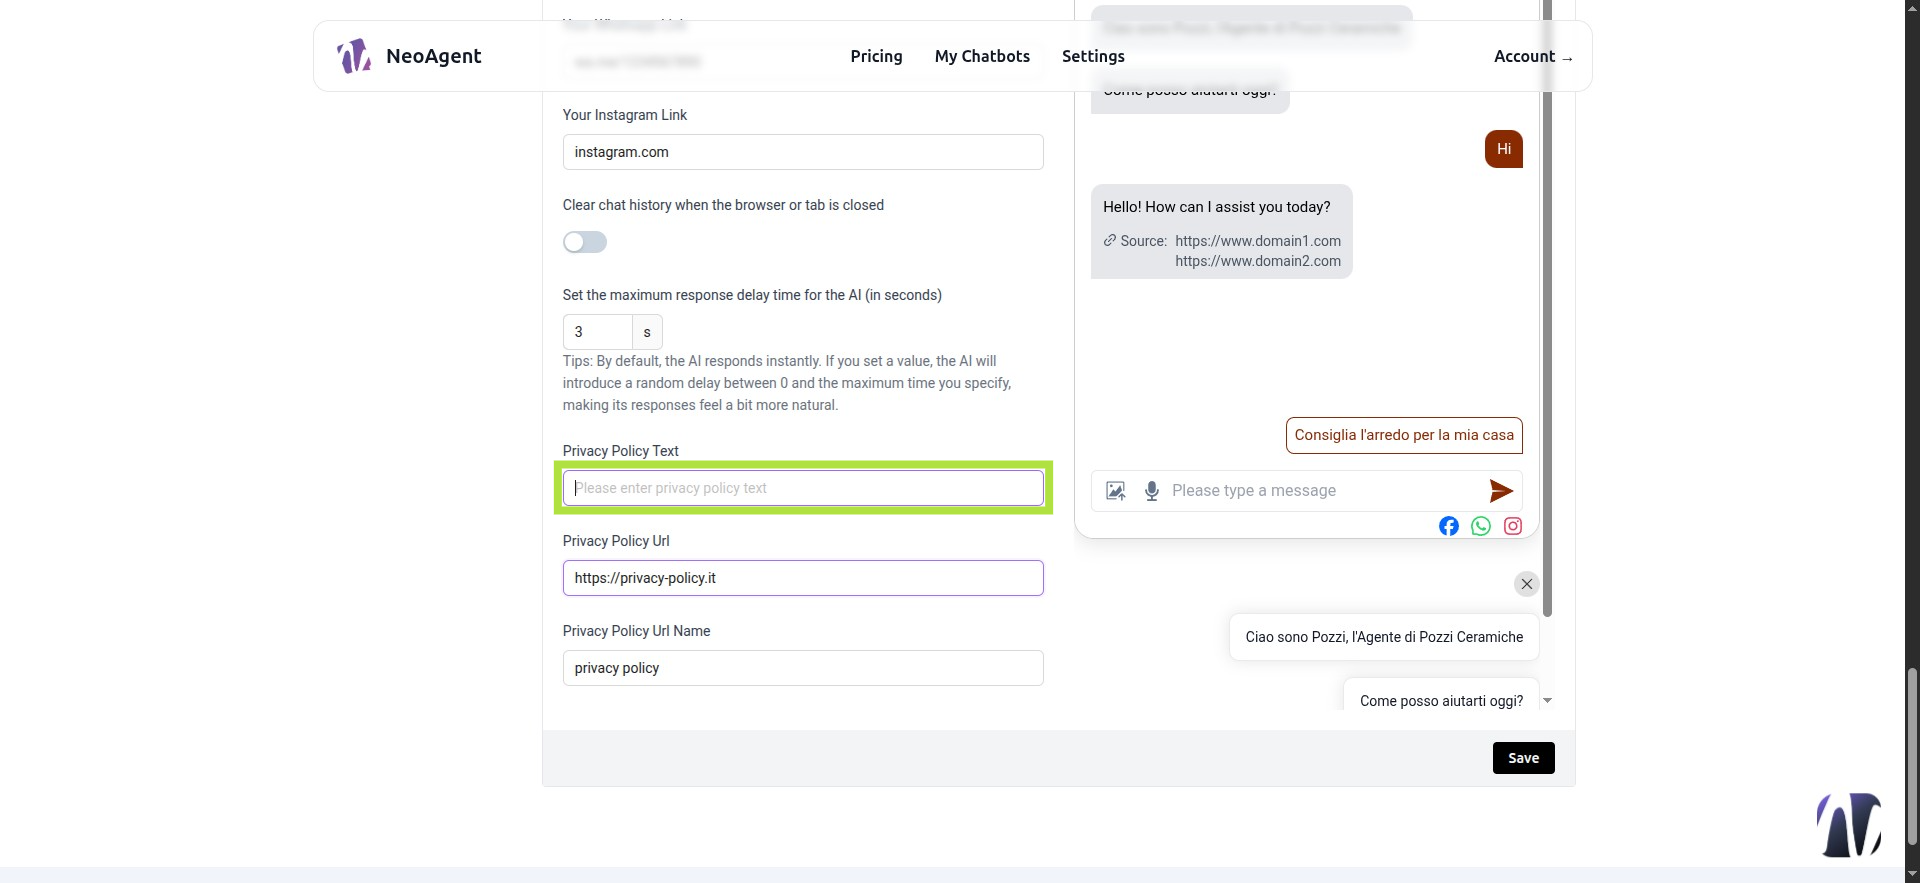Focus the Privacy Policy Text field
The height and width of the screenshot is (883, 1920).
pyautogui.click(x=803, y=488)
